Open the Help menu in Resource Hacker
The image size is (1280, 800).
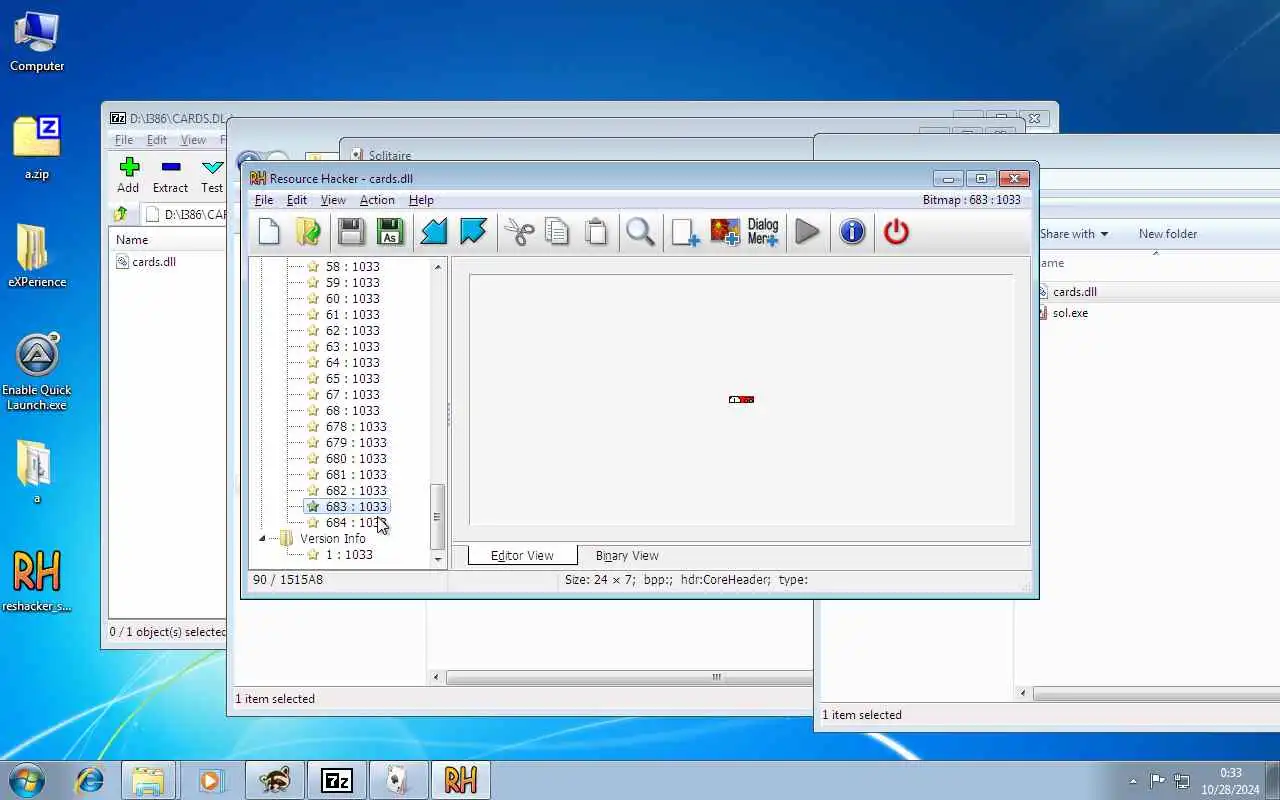[x=421, y=200]
